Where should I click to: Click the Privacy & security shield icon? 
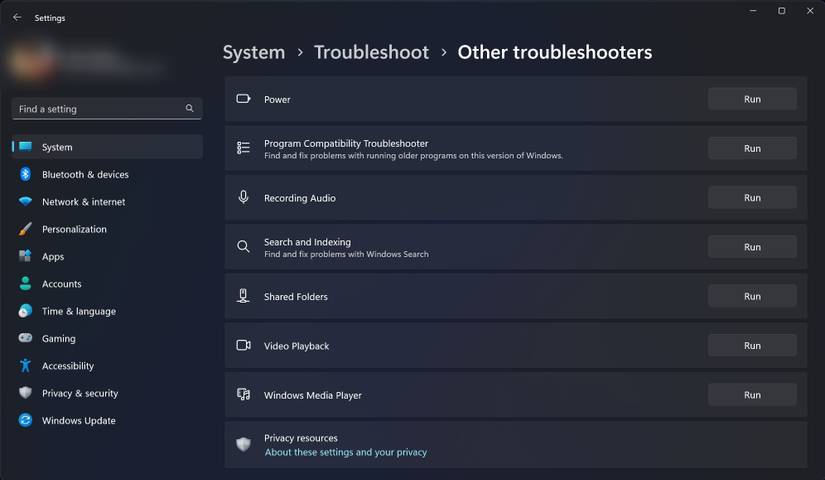tap(25, 393)
